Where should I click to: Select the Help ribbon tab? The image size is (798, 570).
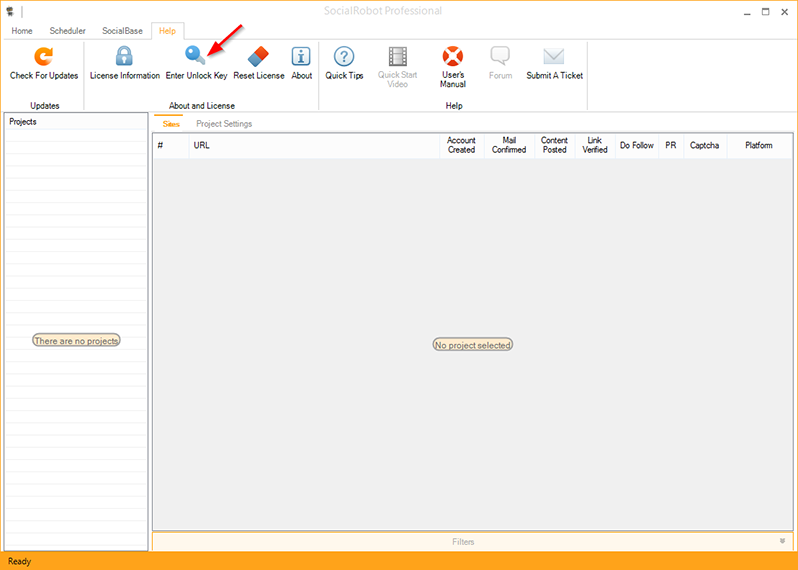pyautogui.click(x=167, y=31)
